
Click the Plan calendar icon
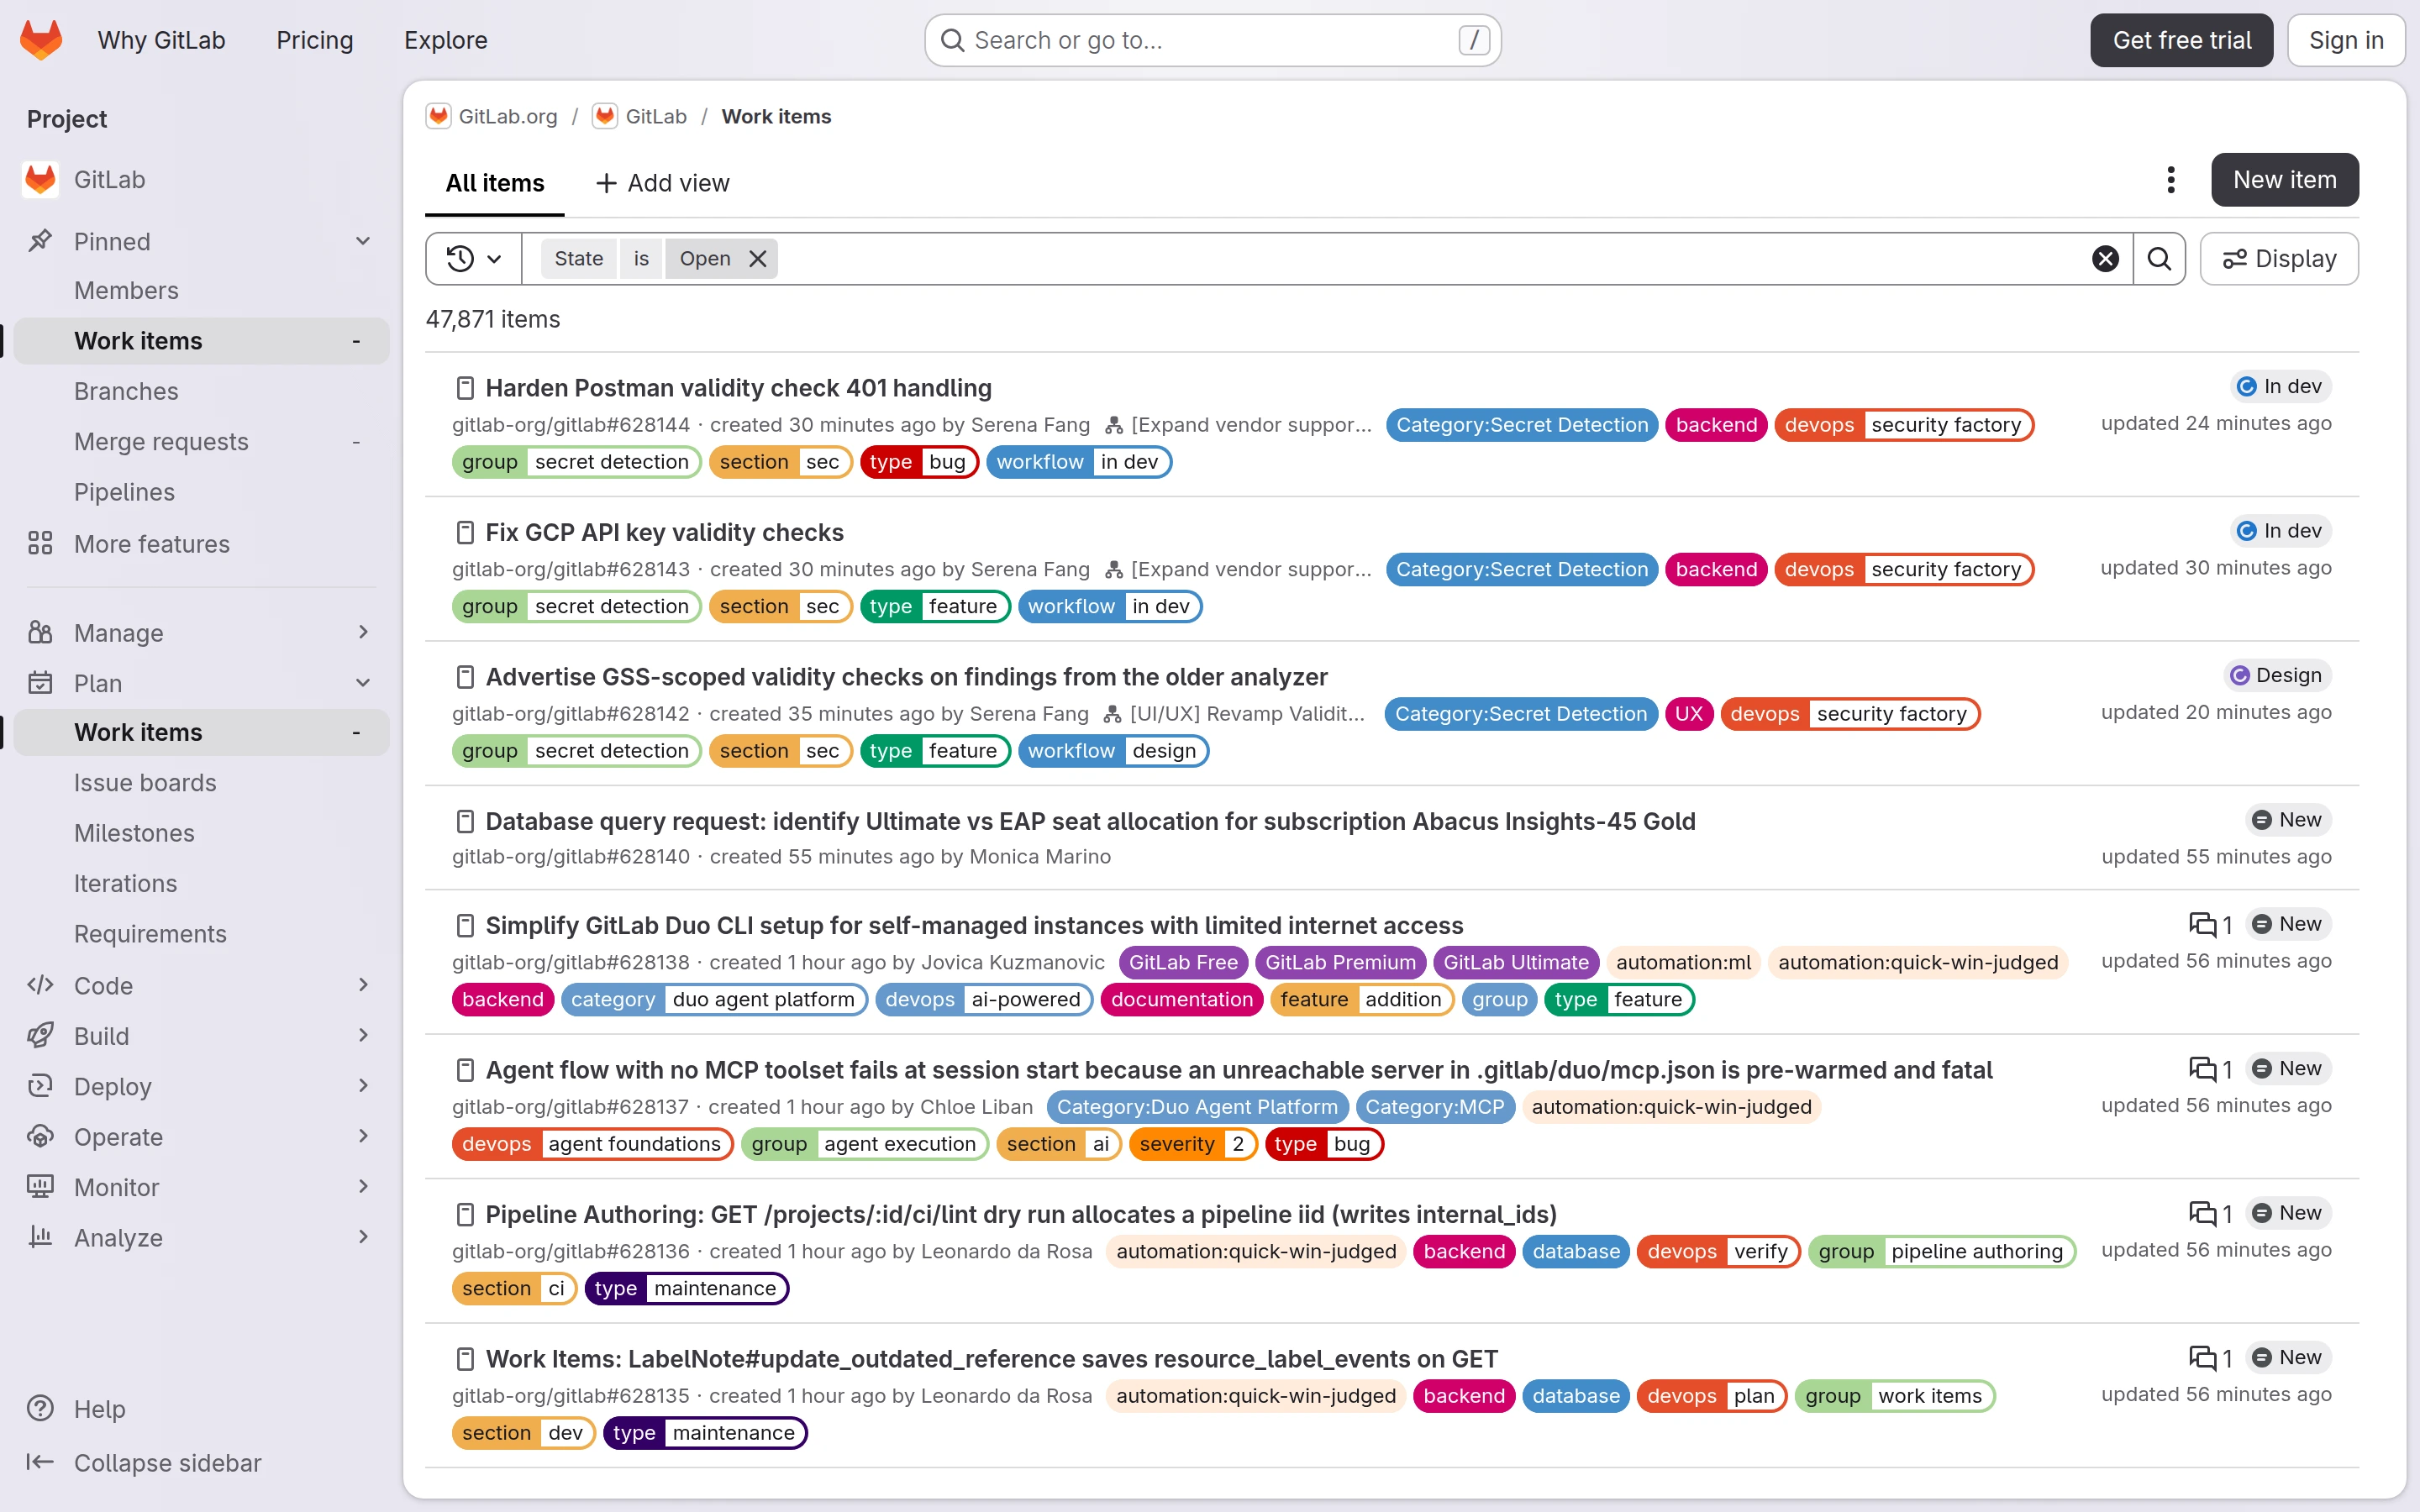pyautogui.click(x=40, y=683)
